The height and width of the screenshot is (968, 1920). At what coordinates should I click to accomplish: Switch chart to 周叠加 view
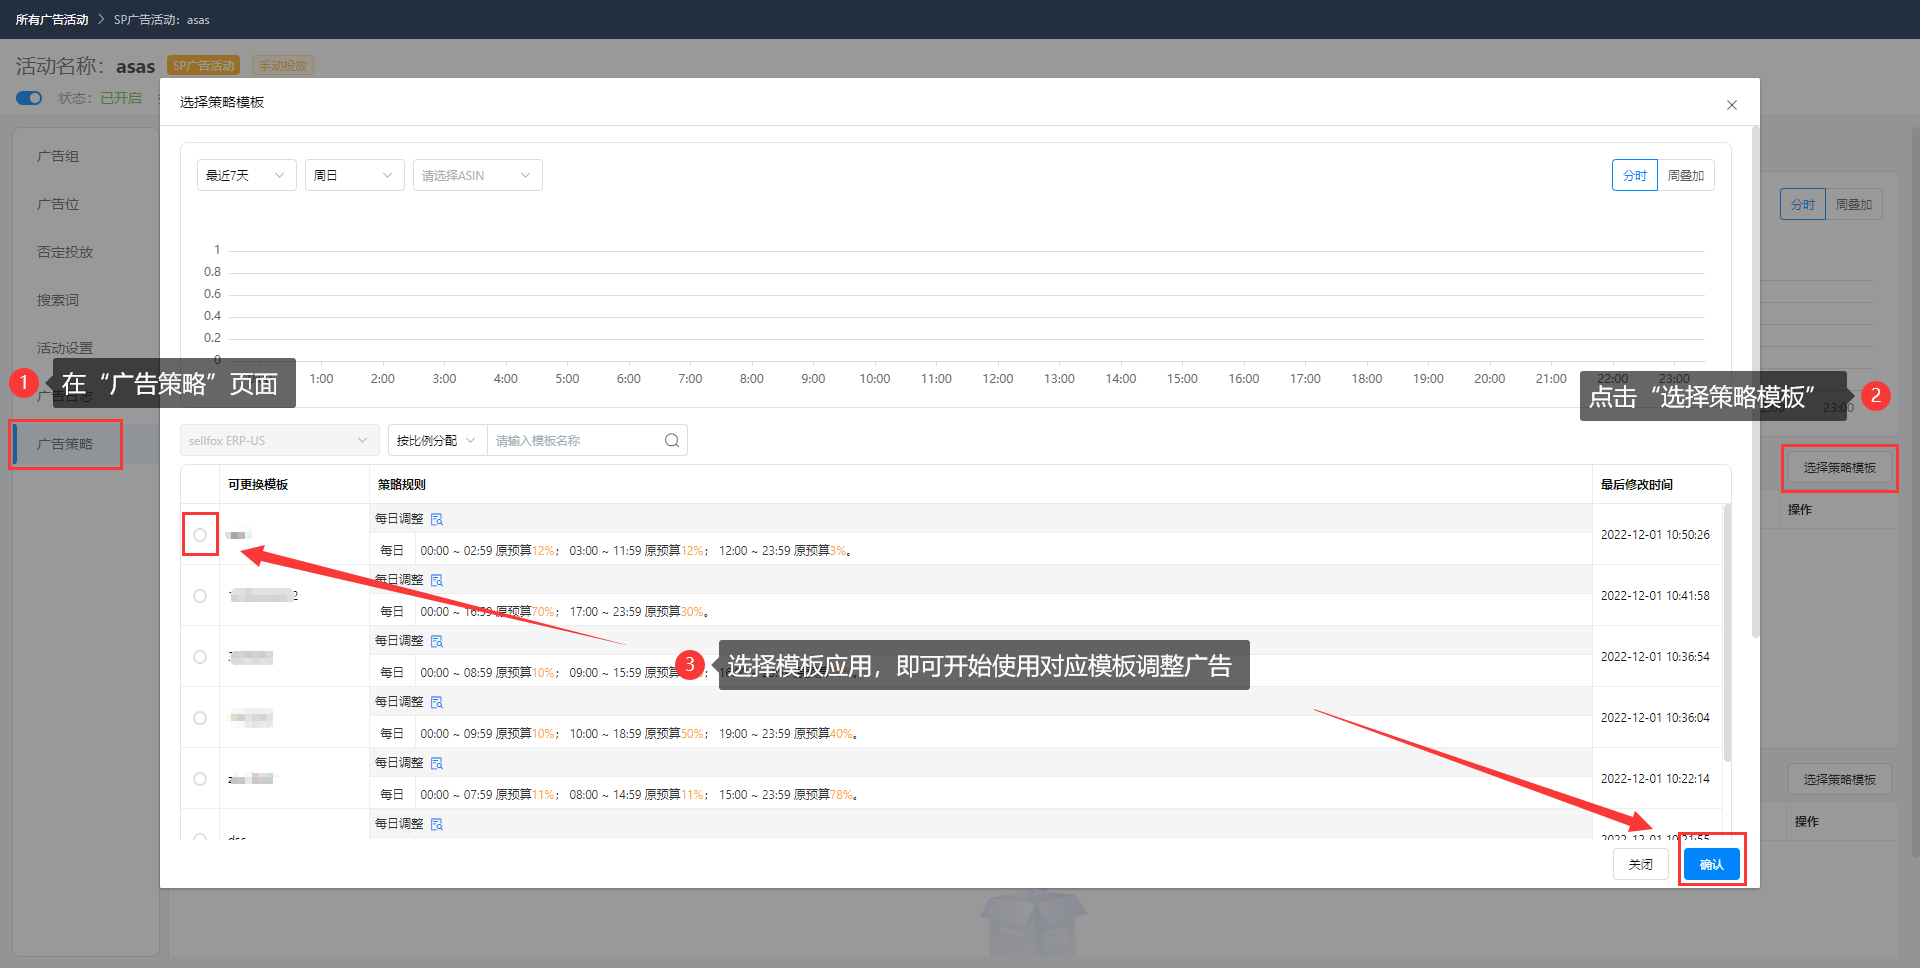click(x=1685, y=175)
